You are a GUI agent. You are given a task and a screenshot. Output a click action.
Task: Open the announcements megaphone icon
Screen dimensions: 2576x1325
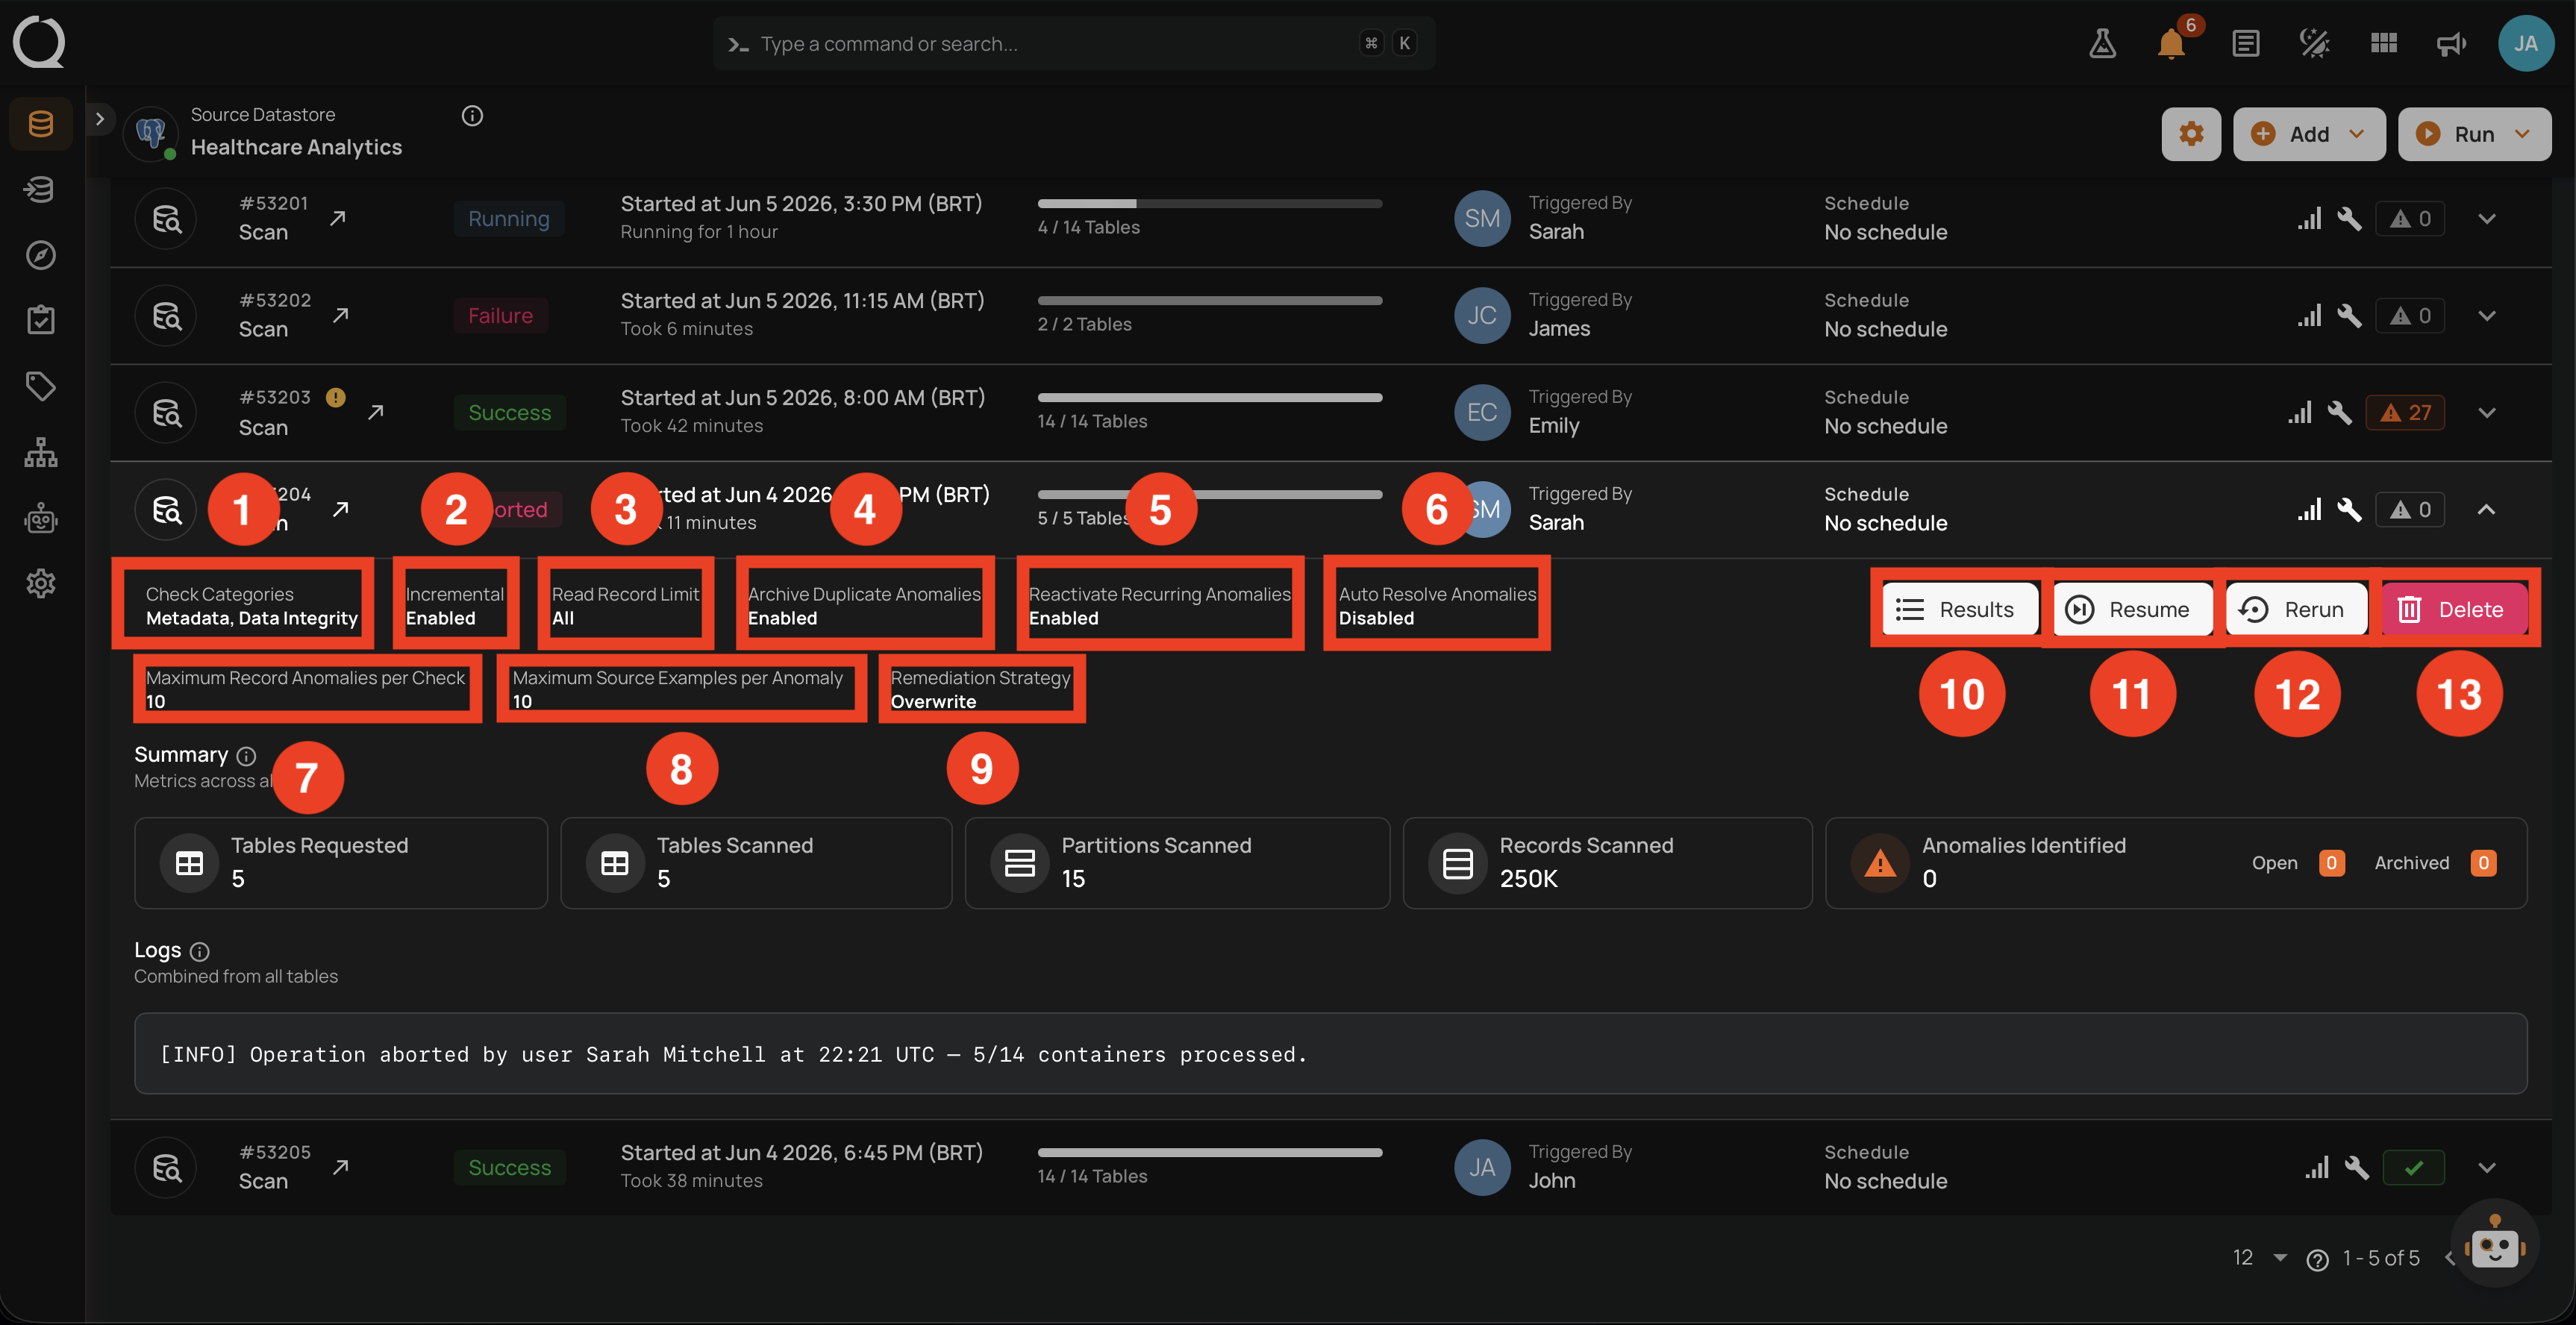[x=2451, y=43]
